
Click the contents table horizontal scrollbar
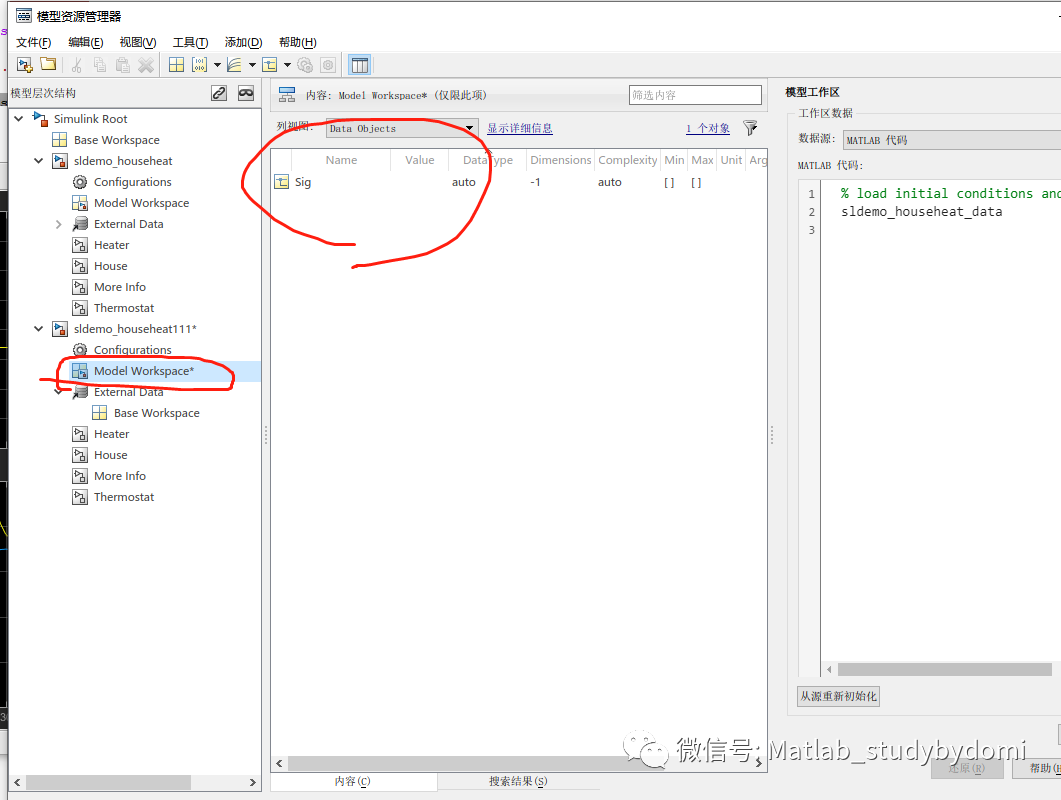tap(518, 763)
